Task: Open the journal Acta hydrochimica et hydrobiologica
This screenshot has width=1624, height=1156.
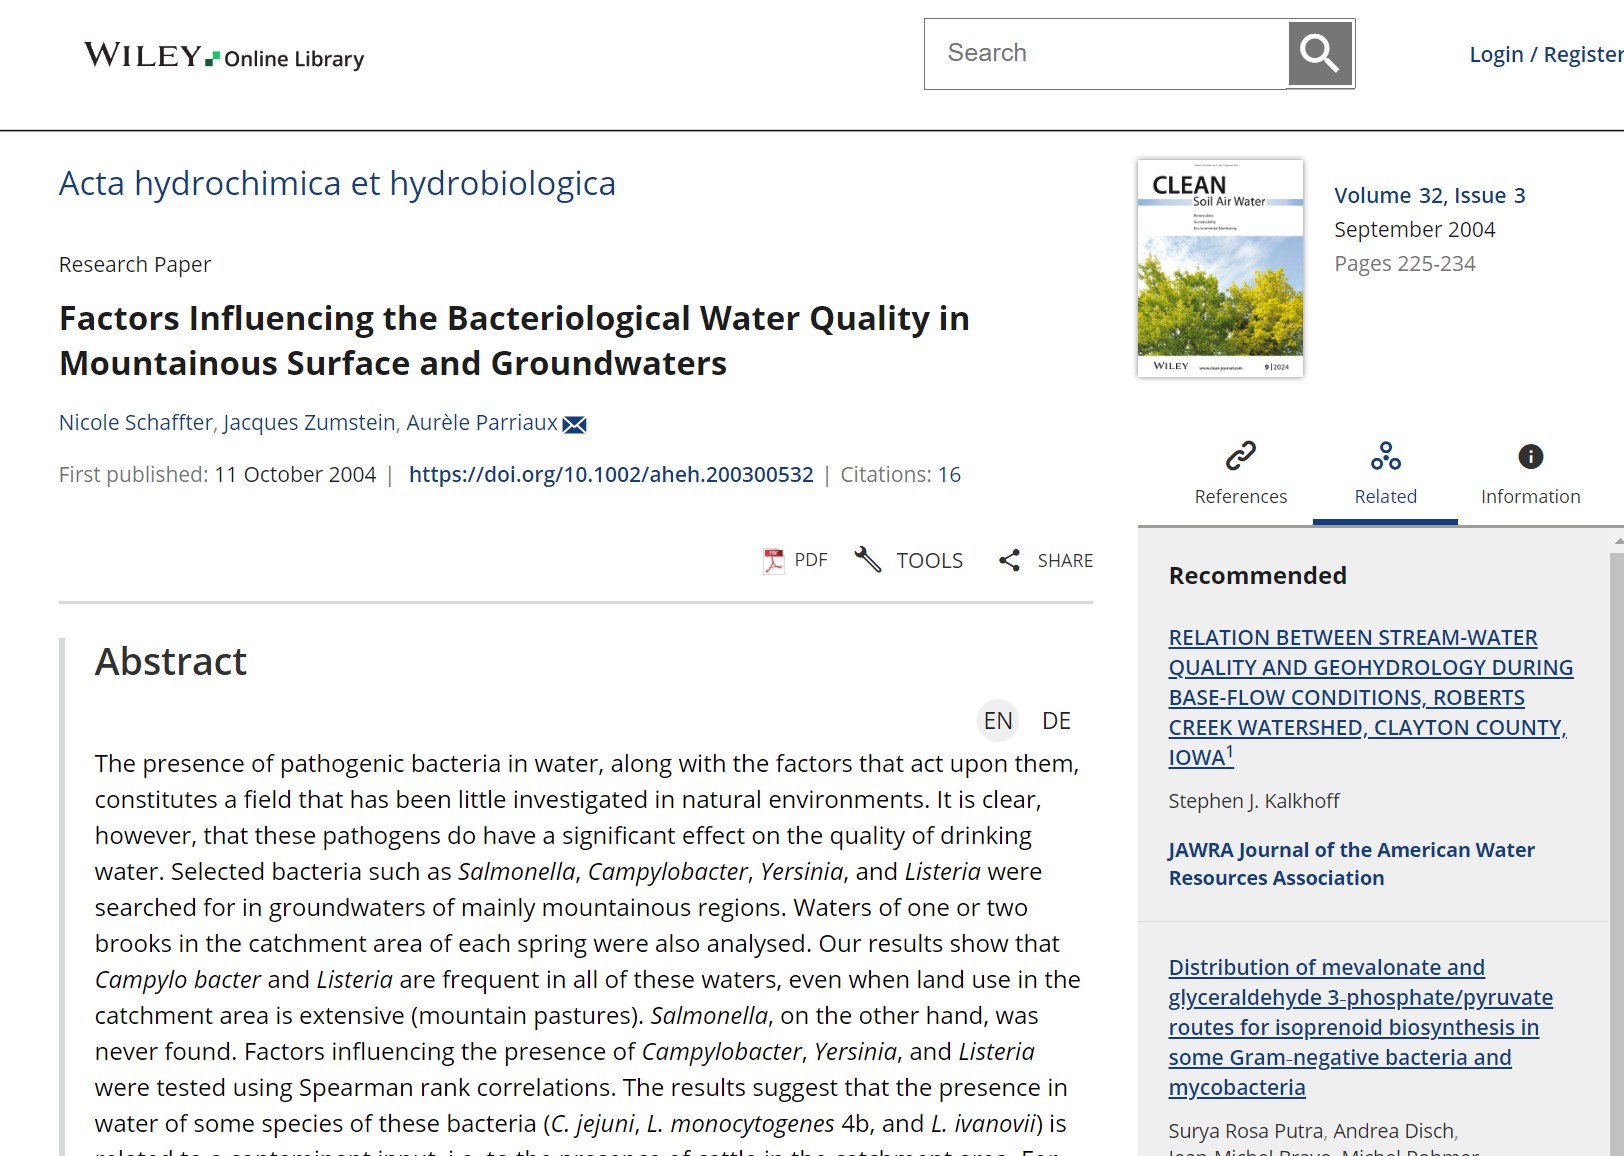Action: 336,183
